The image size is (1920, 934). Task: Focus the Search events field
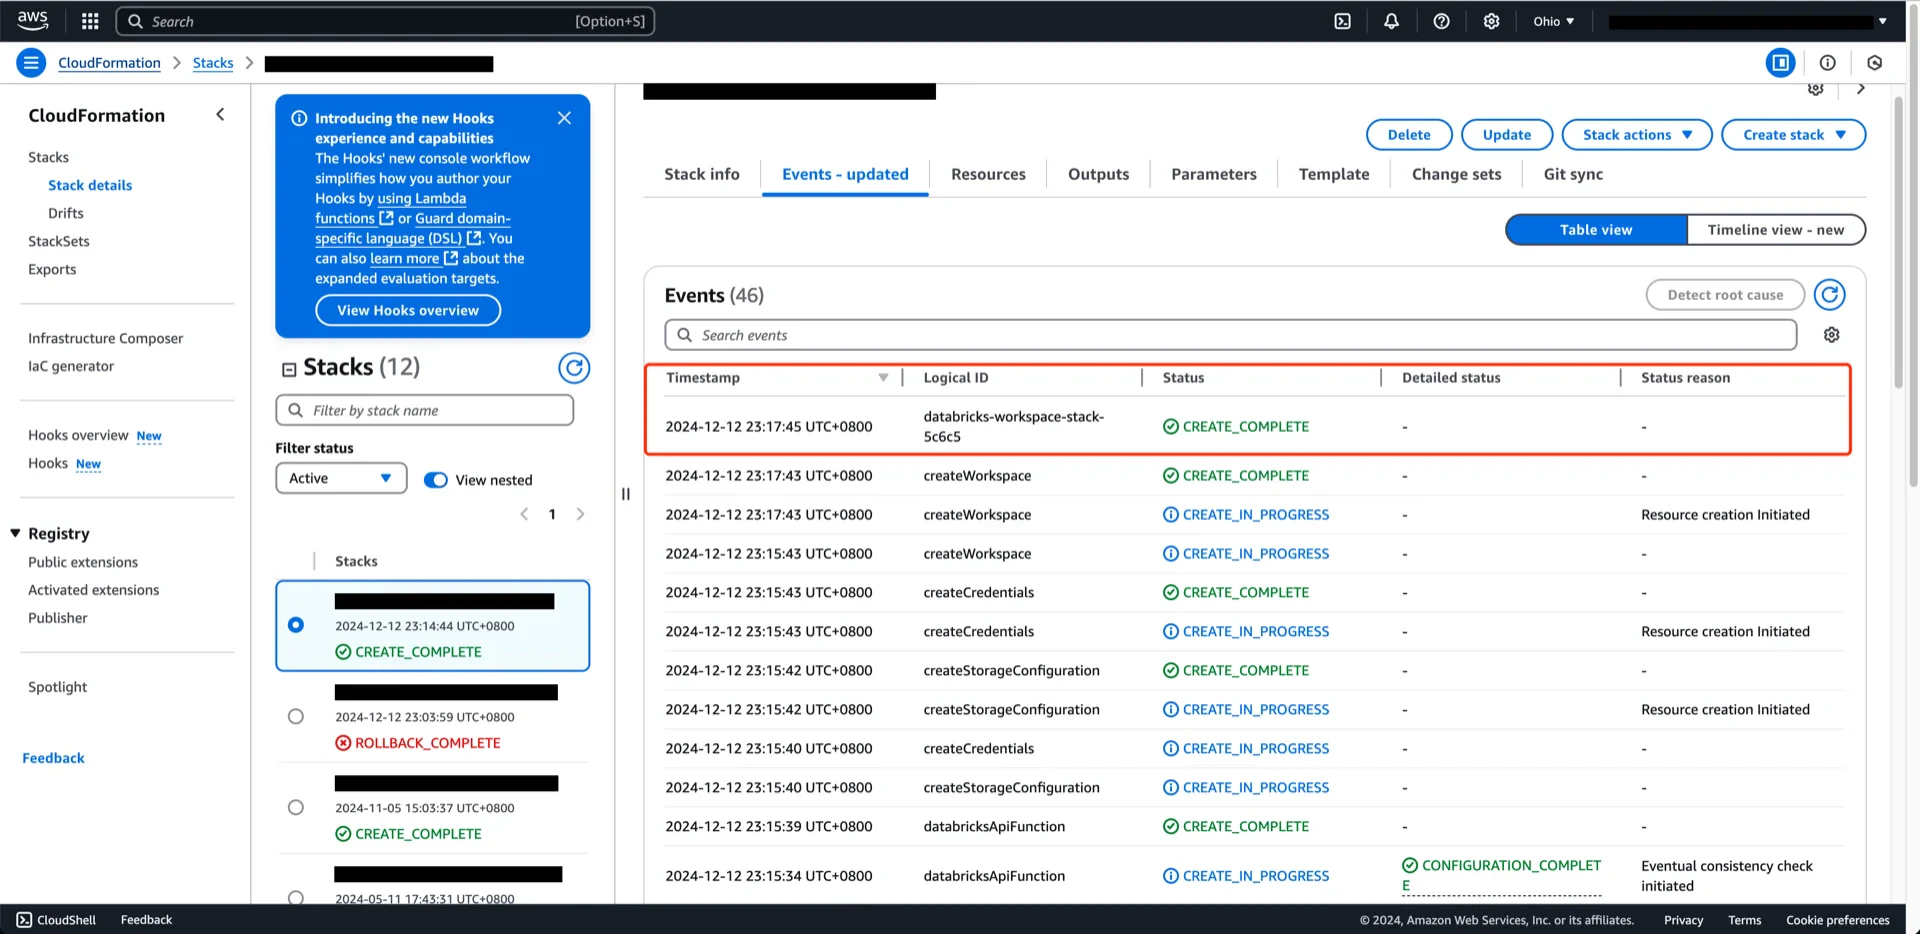click(1231, 335)
